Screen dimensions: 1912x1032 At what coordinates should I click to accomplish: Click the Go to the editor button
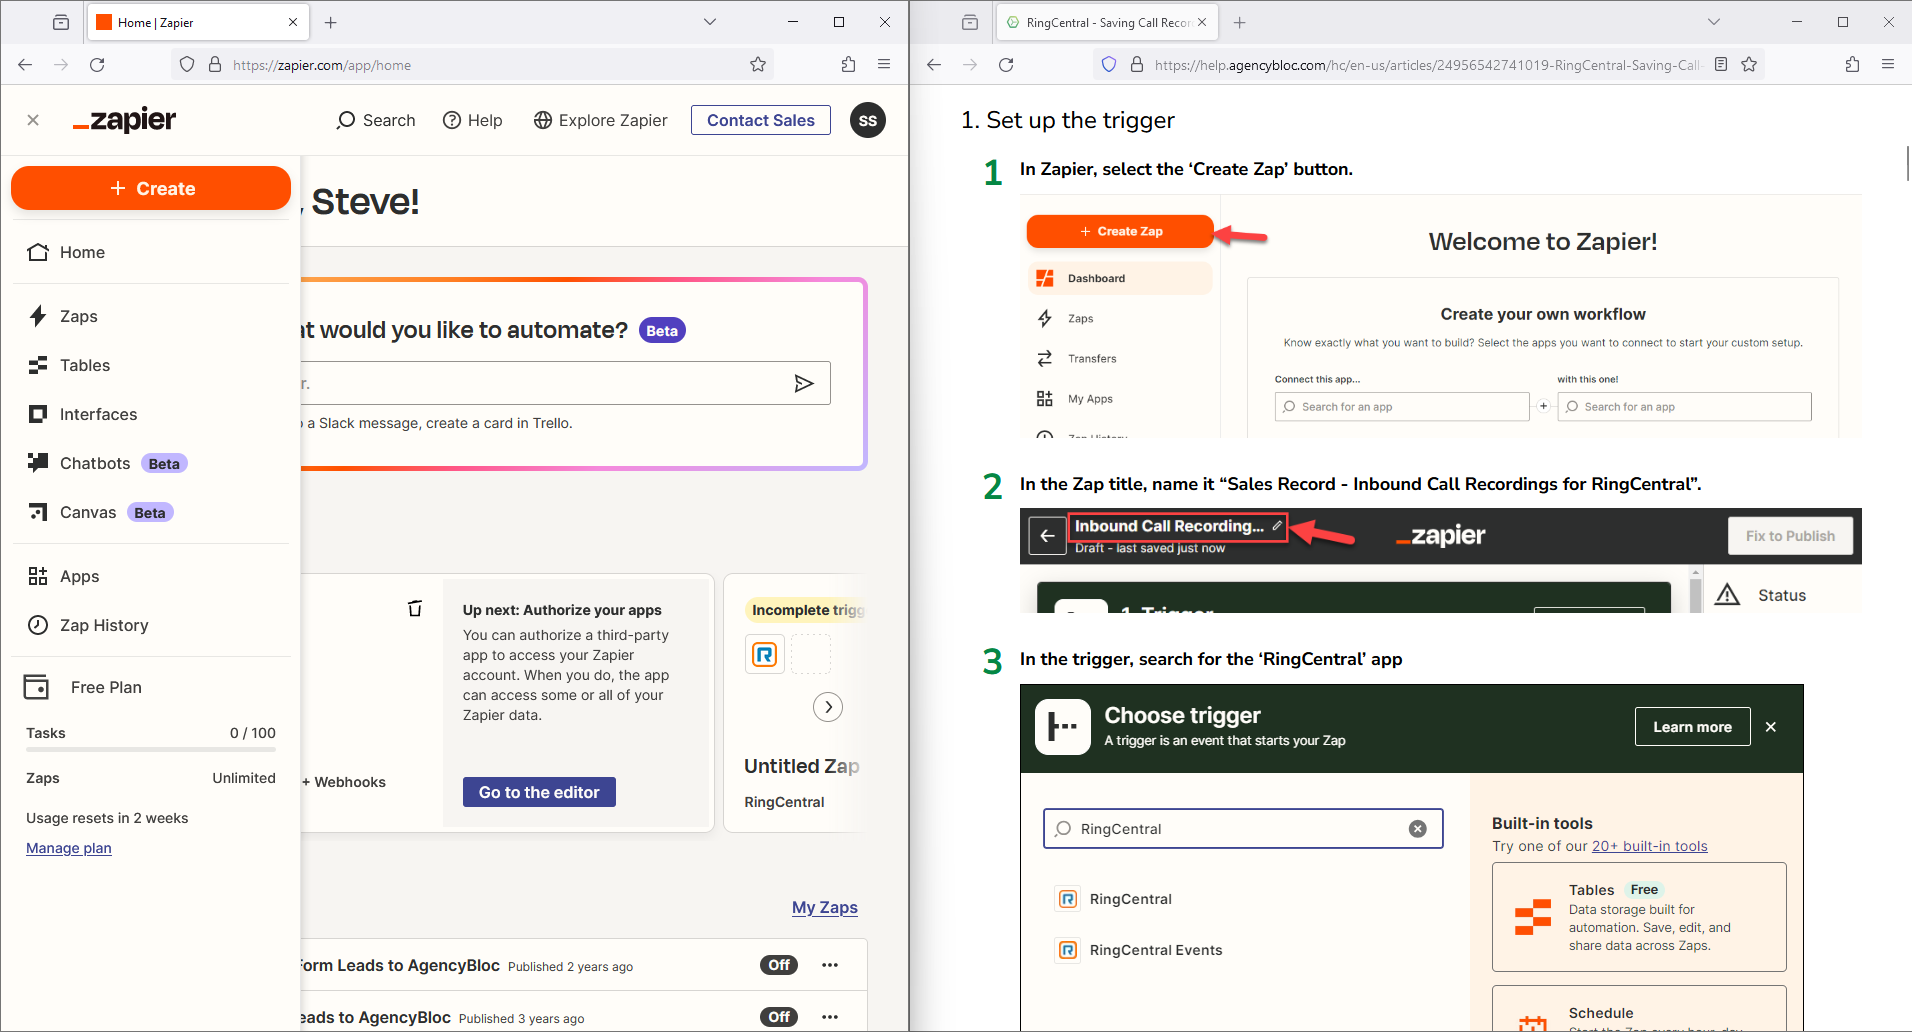[539, 792]
